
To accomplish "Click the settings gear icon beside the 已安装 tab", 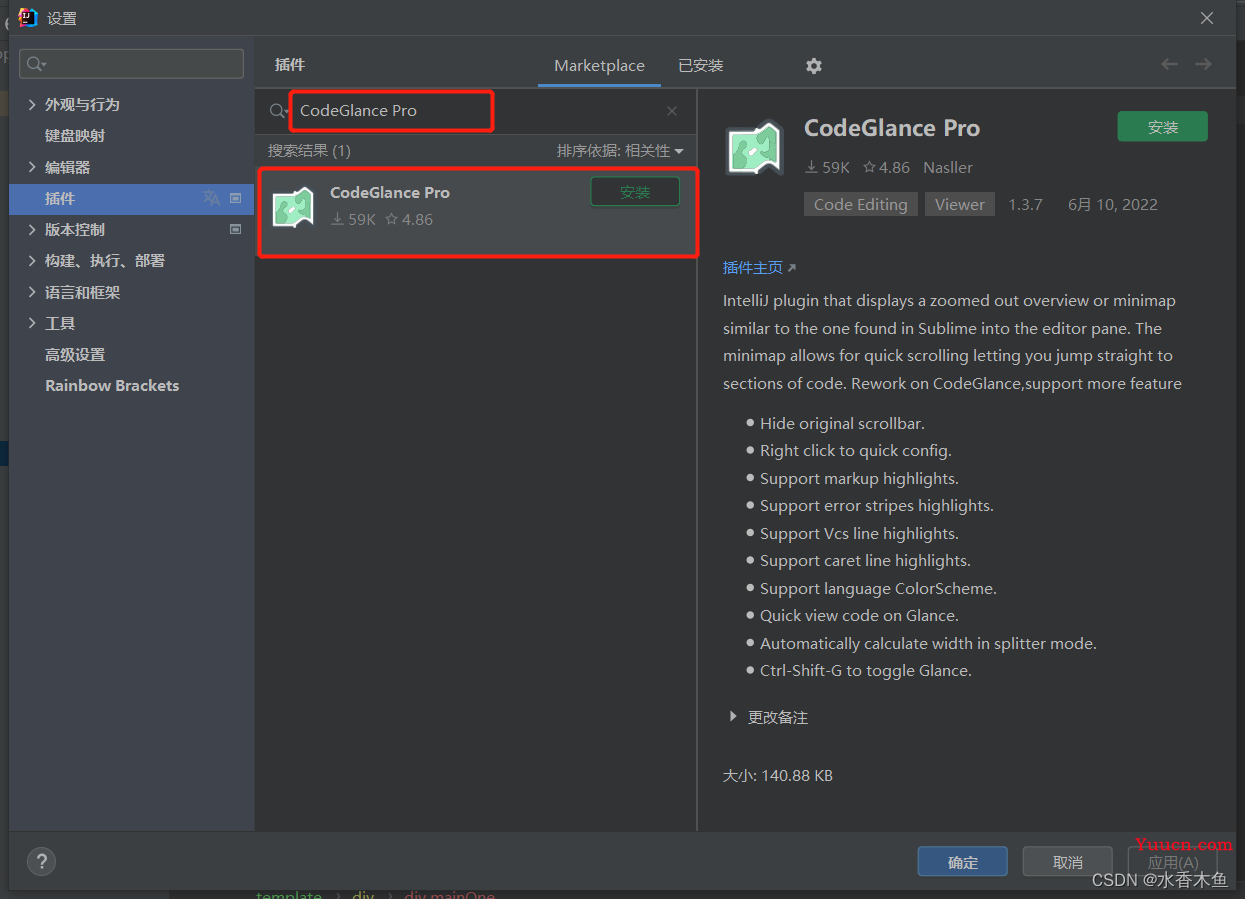I will [x=814, y=66].
